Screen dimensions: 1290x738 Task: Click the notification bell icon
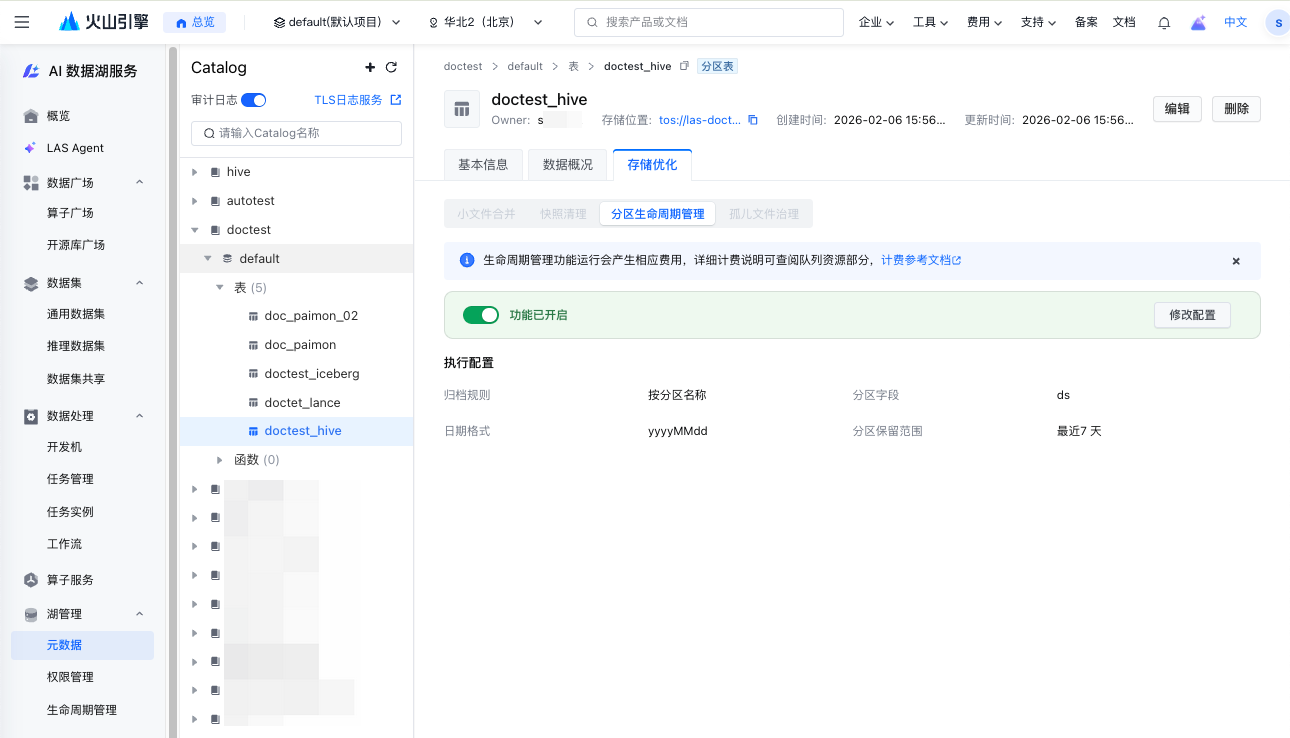pos(1164,22)
